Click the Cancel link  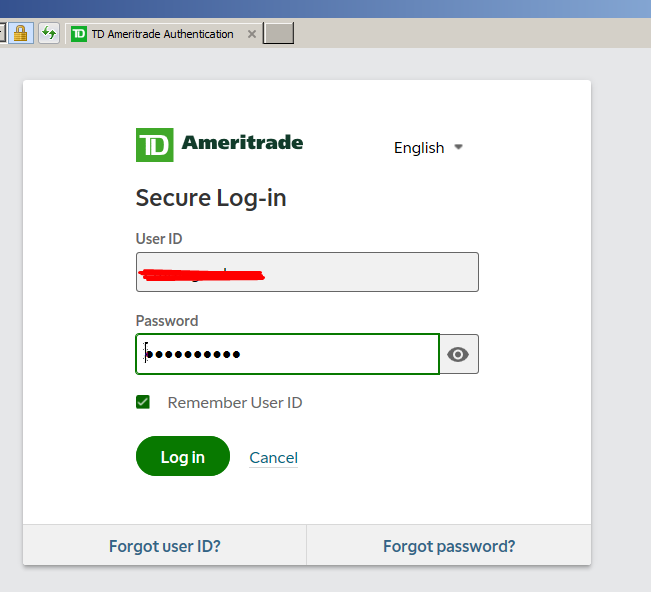point(273,457)
